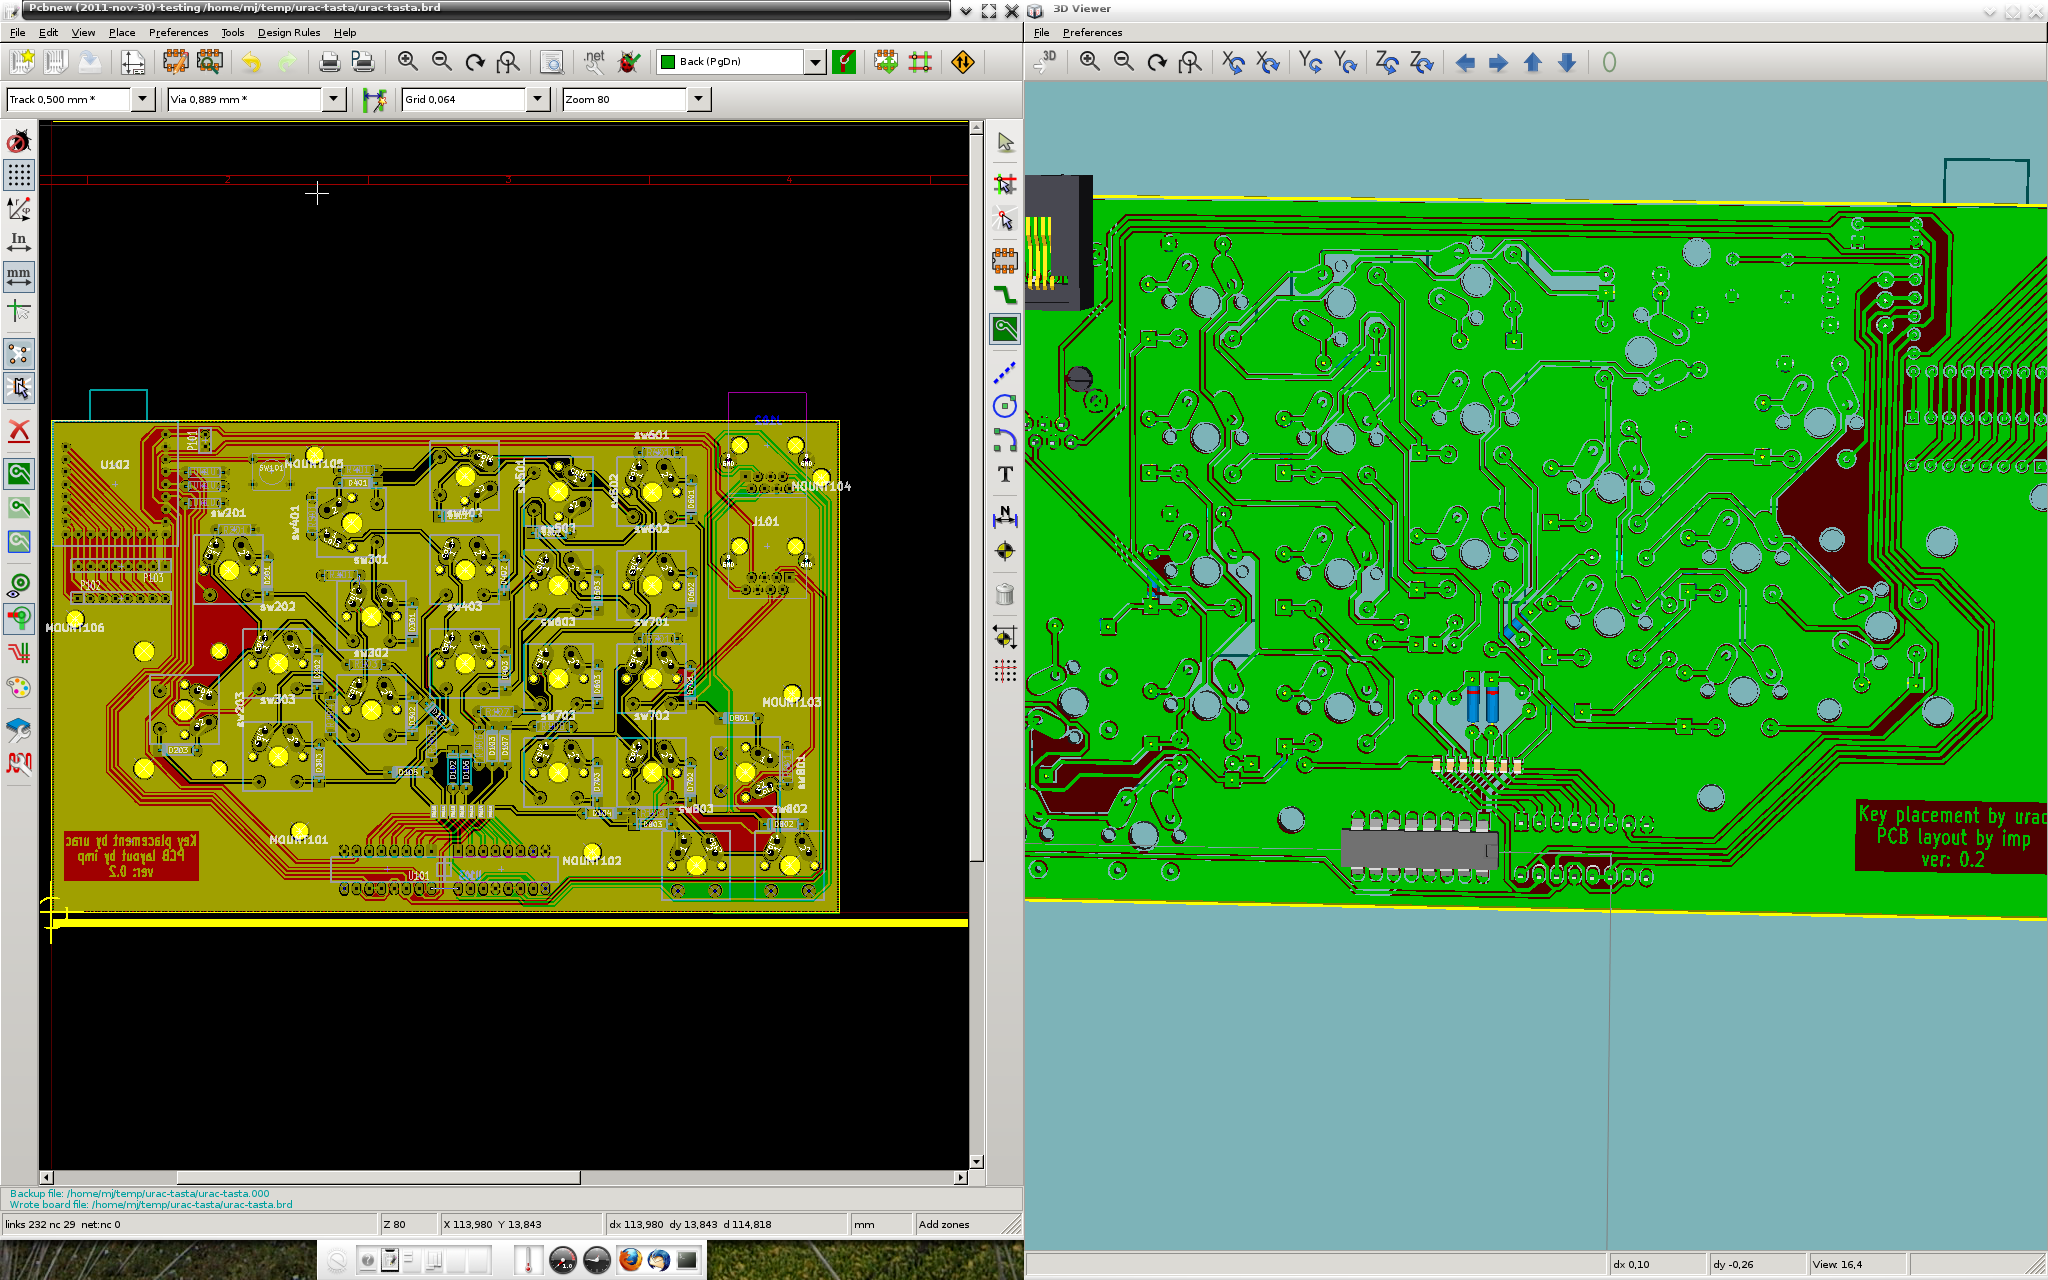Click the Undo arrow button
The width and height of the screenshot is (2048, 1280).
[252, 62]
